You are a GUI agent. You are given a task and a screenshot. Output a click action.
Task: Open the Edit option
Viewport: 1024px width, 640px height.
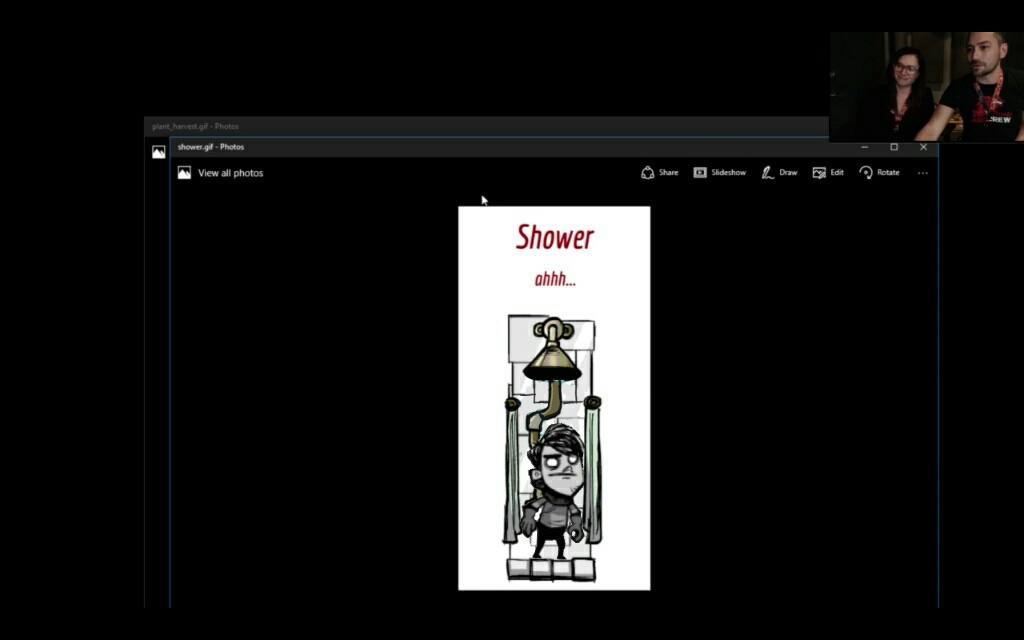tap(828, 172)
